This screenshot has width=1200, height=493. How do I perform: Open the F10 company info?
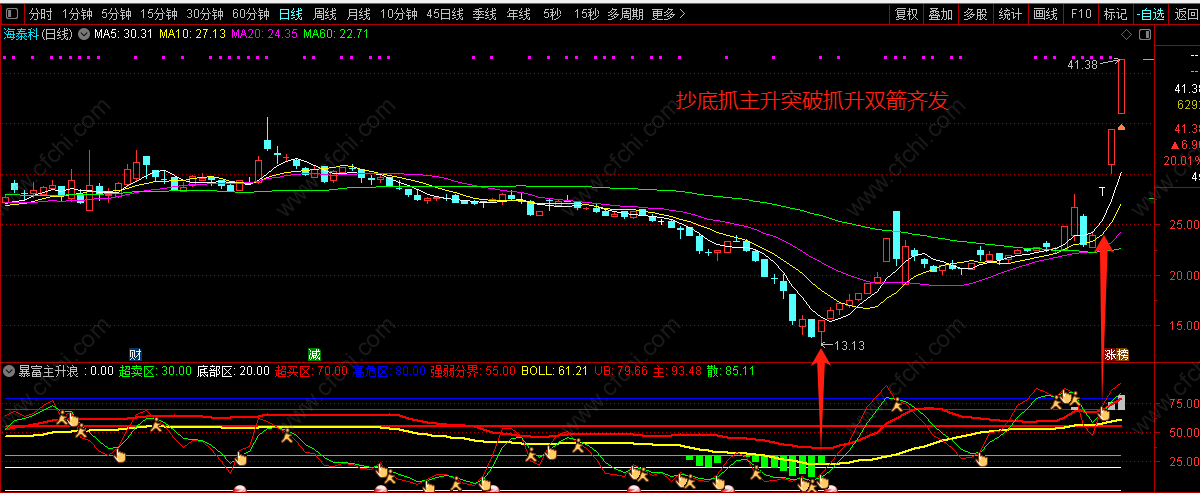(x=1080, y=14)
